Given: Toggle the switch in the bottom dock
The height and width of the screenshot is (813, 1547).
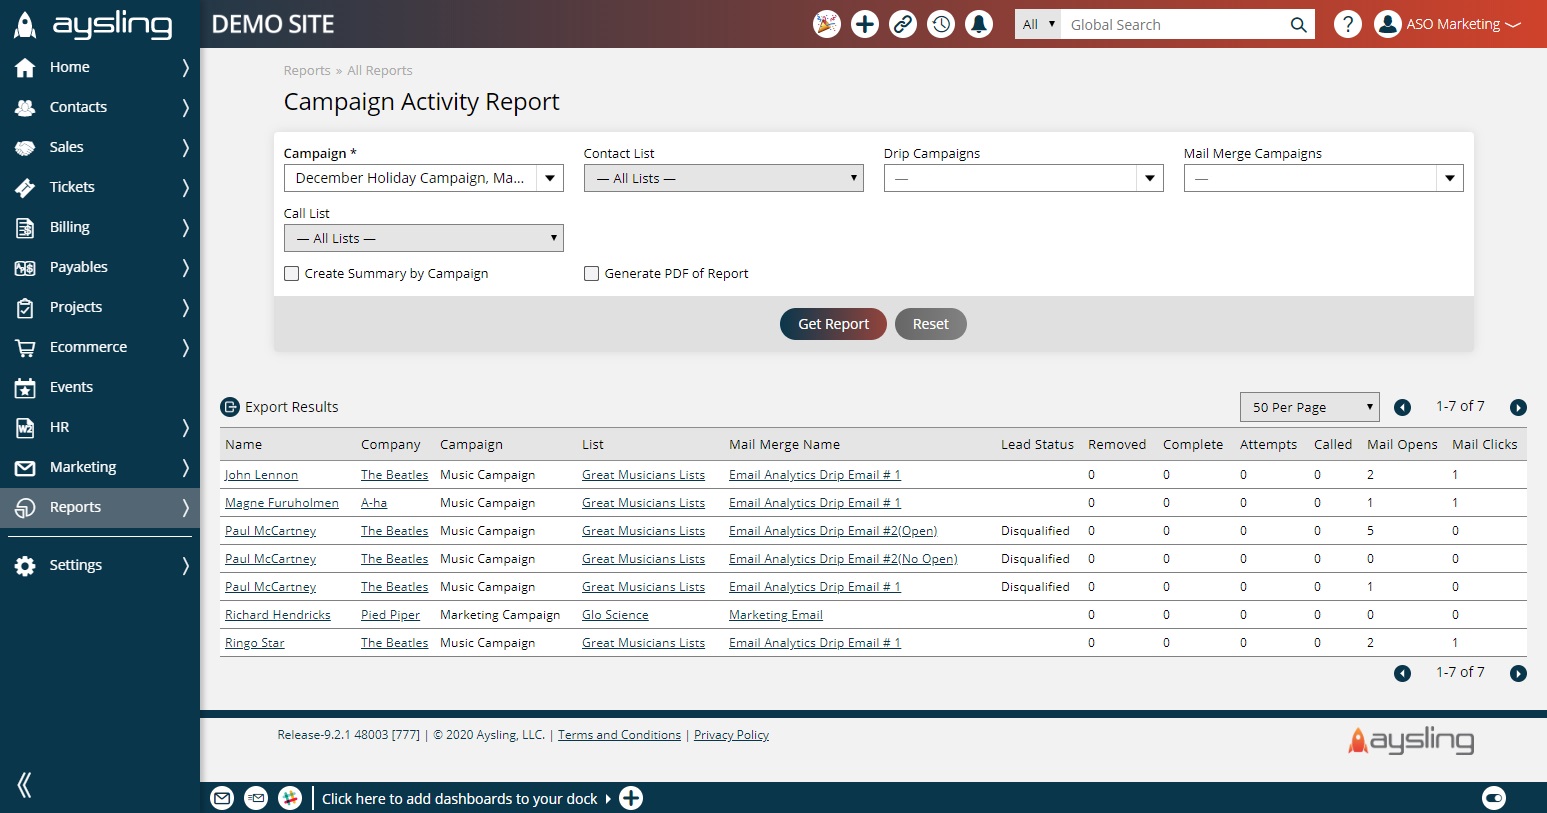Looking at the screenshot, I should [1494, 798].
